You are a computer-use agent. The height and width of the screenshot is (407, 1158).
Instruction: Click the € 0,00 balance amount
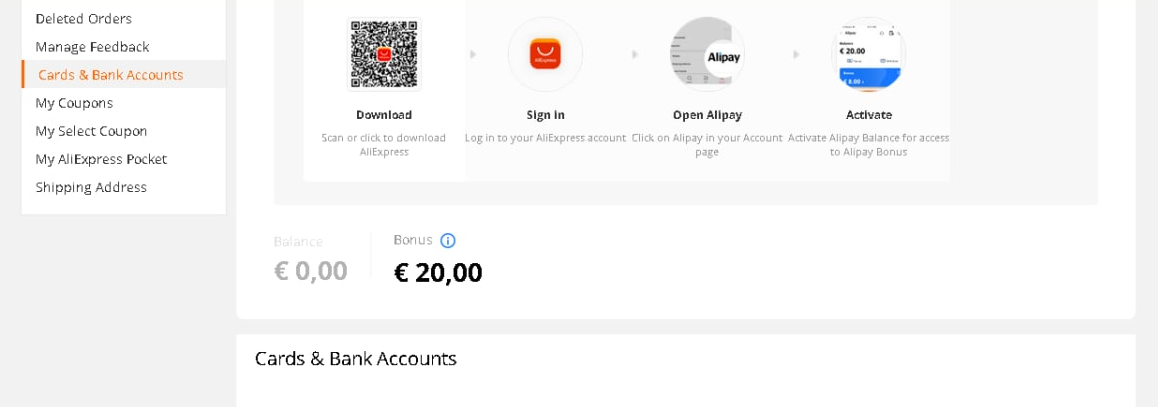[310, 271]
